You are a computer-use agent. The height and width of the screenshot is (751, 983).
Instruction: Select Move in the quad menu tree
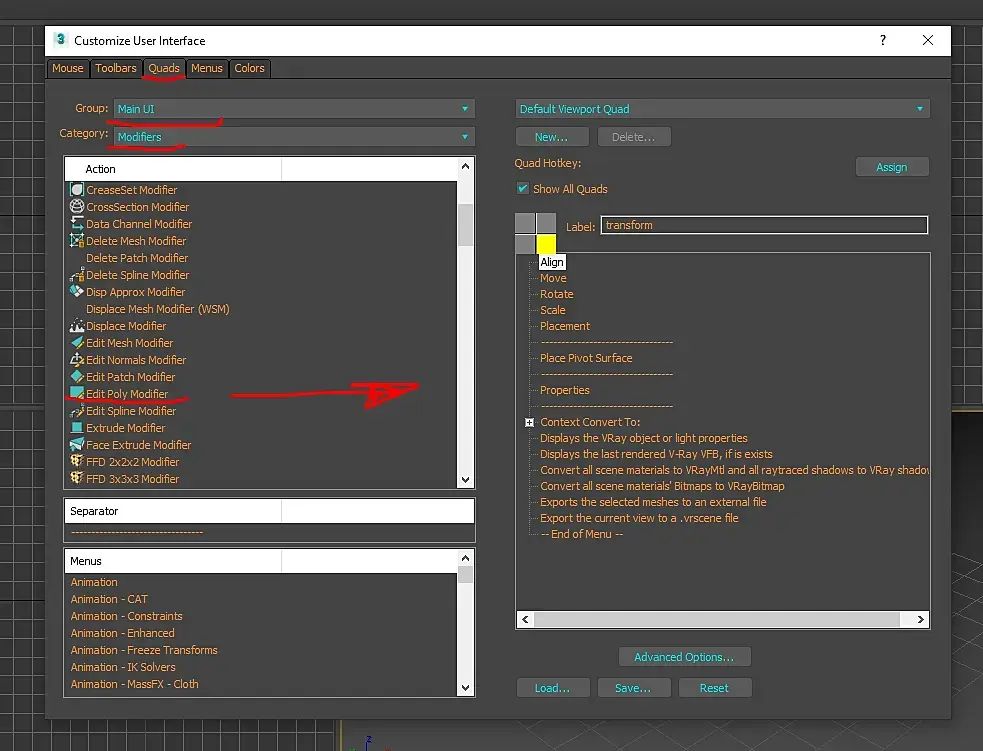click(x=553, y=278)
